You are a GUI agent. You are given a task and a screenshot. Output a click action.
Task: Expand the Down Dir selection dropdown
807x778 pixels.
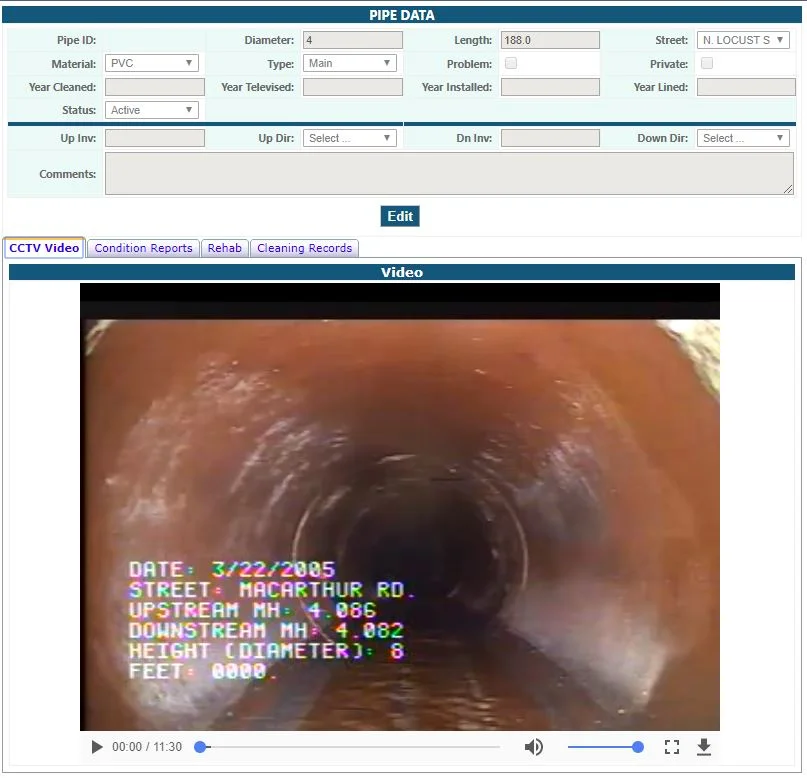(742, 137)
